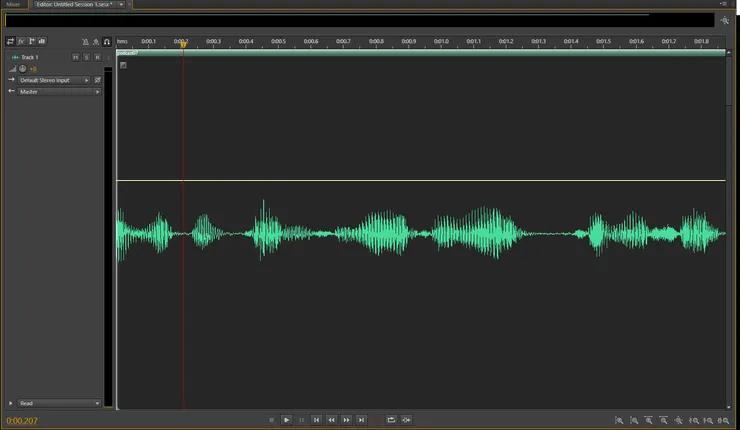This screenshot has width=740, height=430.
Task: Click the Track 1 volume knob
Action: [x=23, y=69]
